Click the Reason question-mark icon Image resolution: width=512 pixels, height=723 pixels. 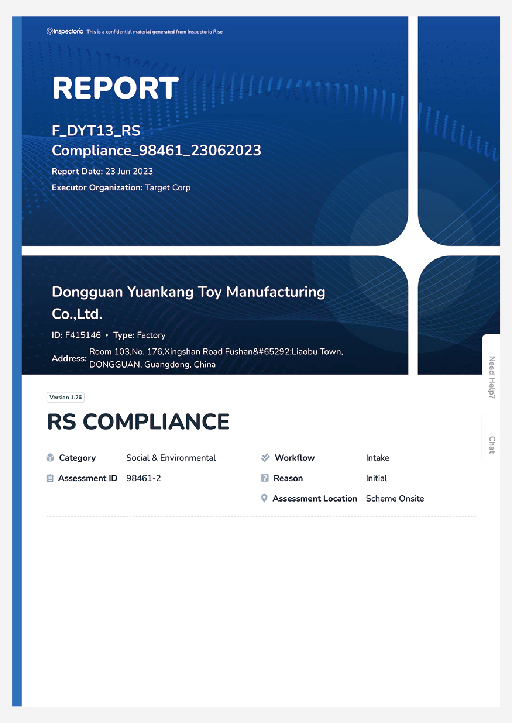[x=265, y=478]
